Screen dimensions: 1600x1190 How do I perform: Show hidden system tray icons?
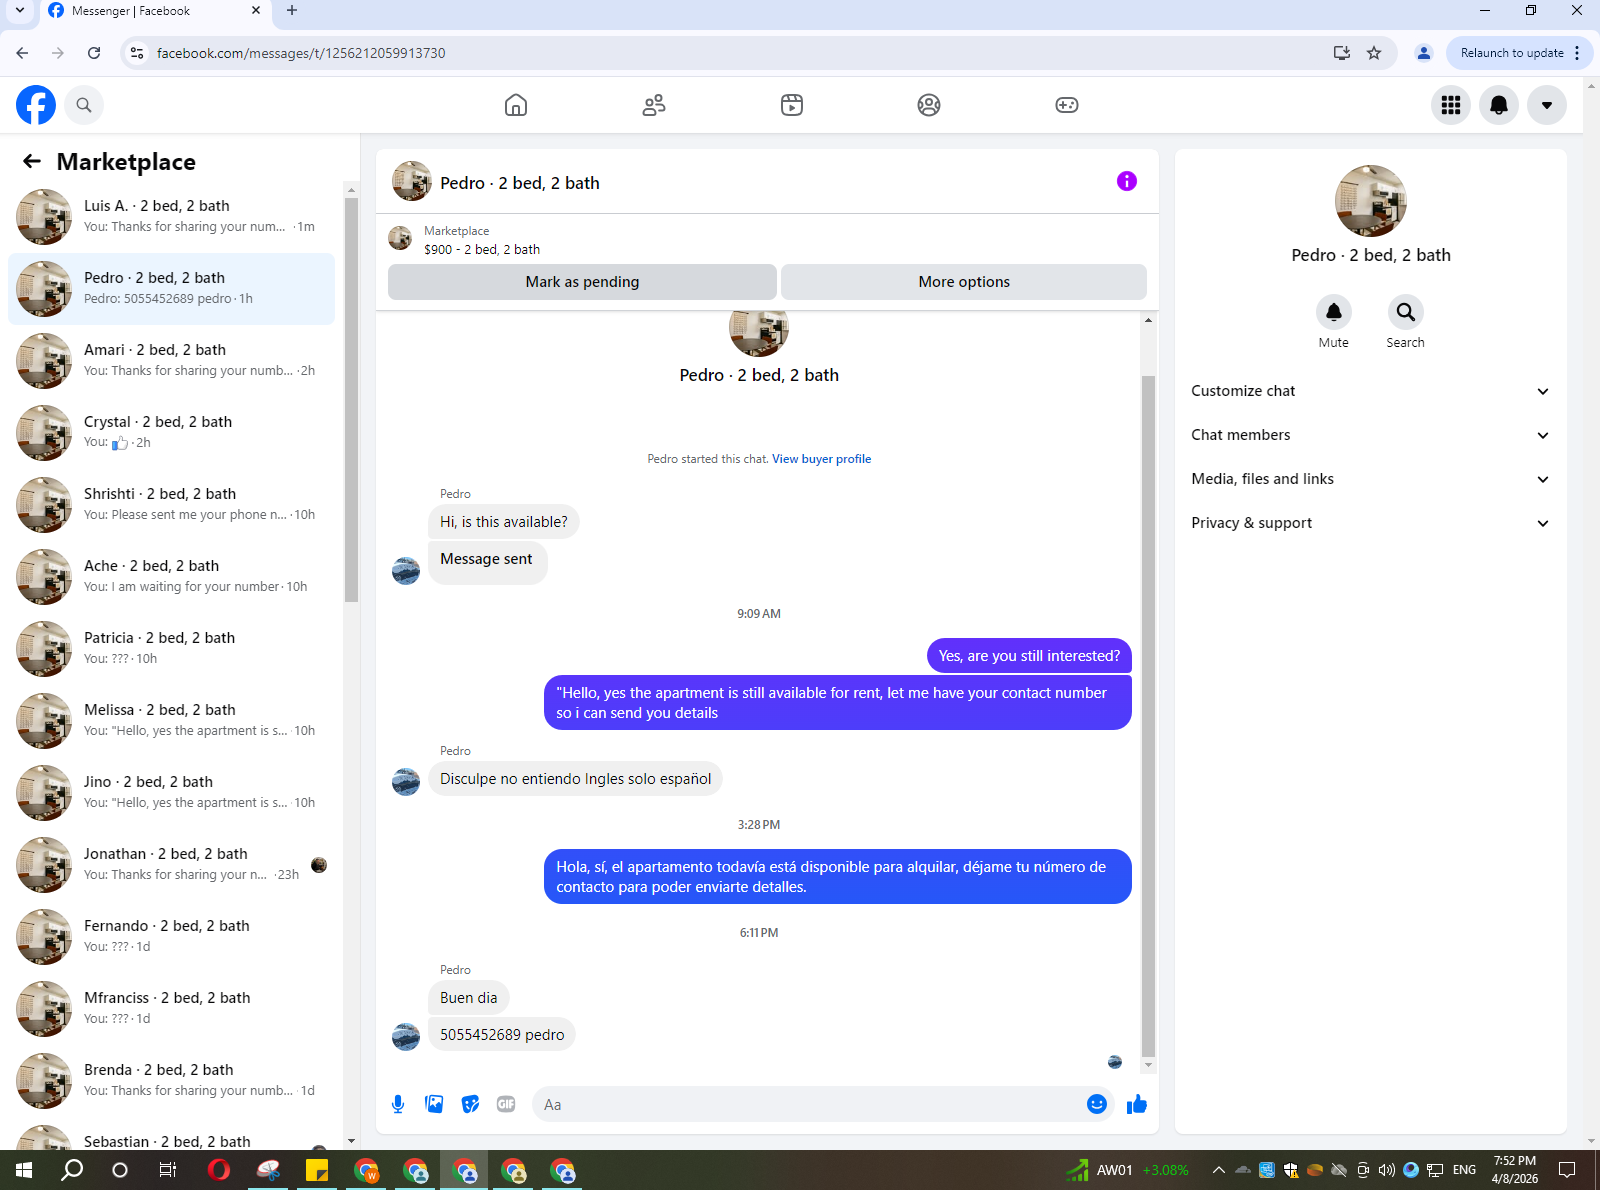pyautogui.click(x=1219, y=1170)
